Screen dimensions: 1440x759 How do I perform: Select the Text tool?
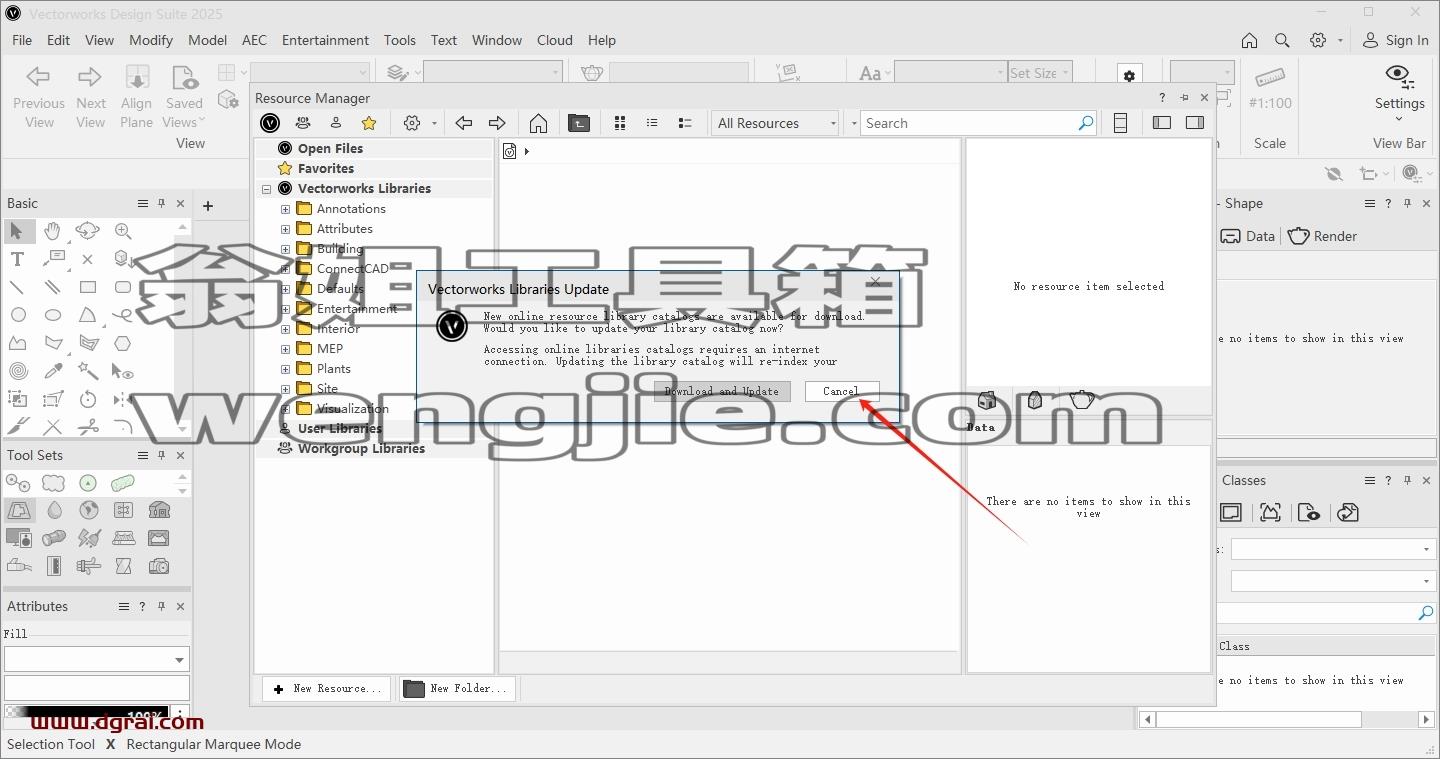click(x=17, y=259)
